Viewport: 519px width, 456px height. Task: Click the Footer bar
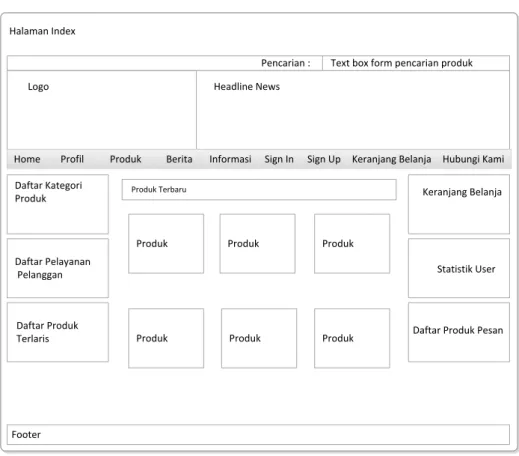(x=258, y=434)
